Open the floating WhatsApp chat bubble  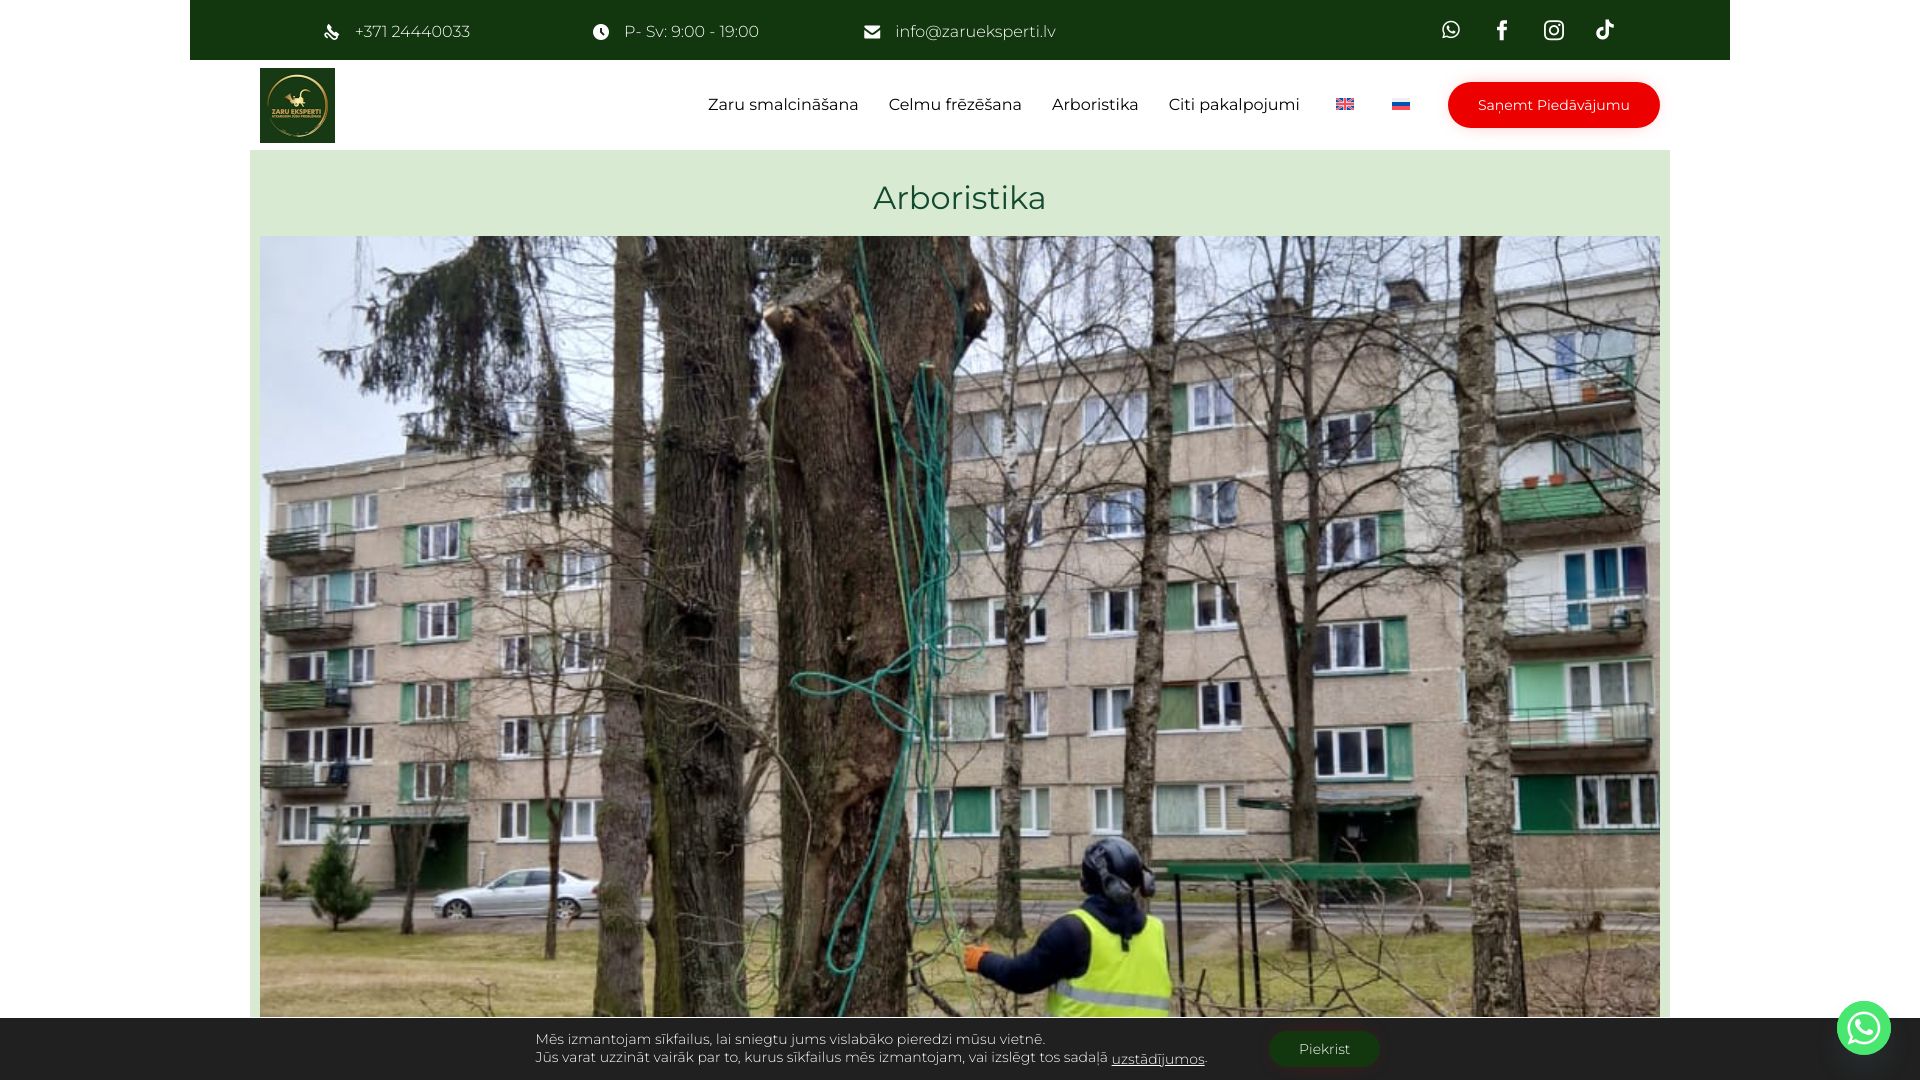(1863, 1027)
